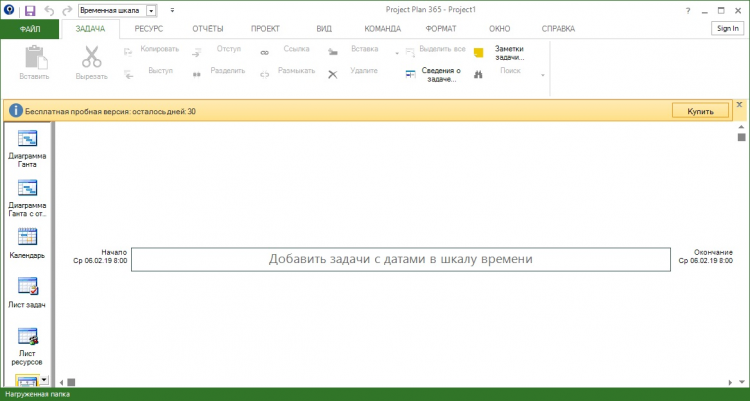
Task: Click the Окончание date label
Action: (x=706, y=256)
